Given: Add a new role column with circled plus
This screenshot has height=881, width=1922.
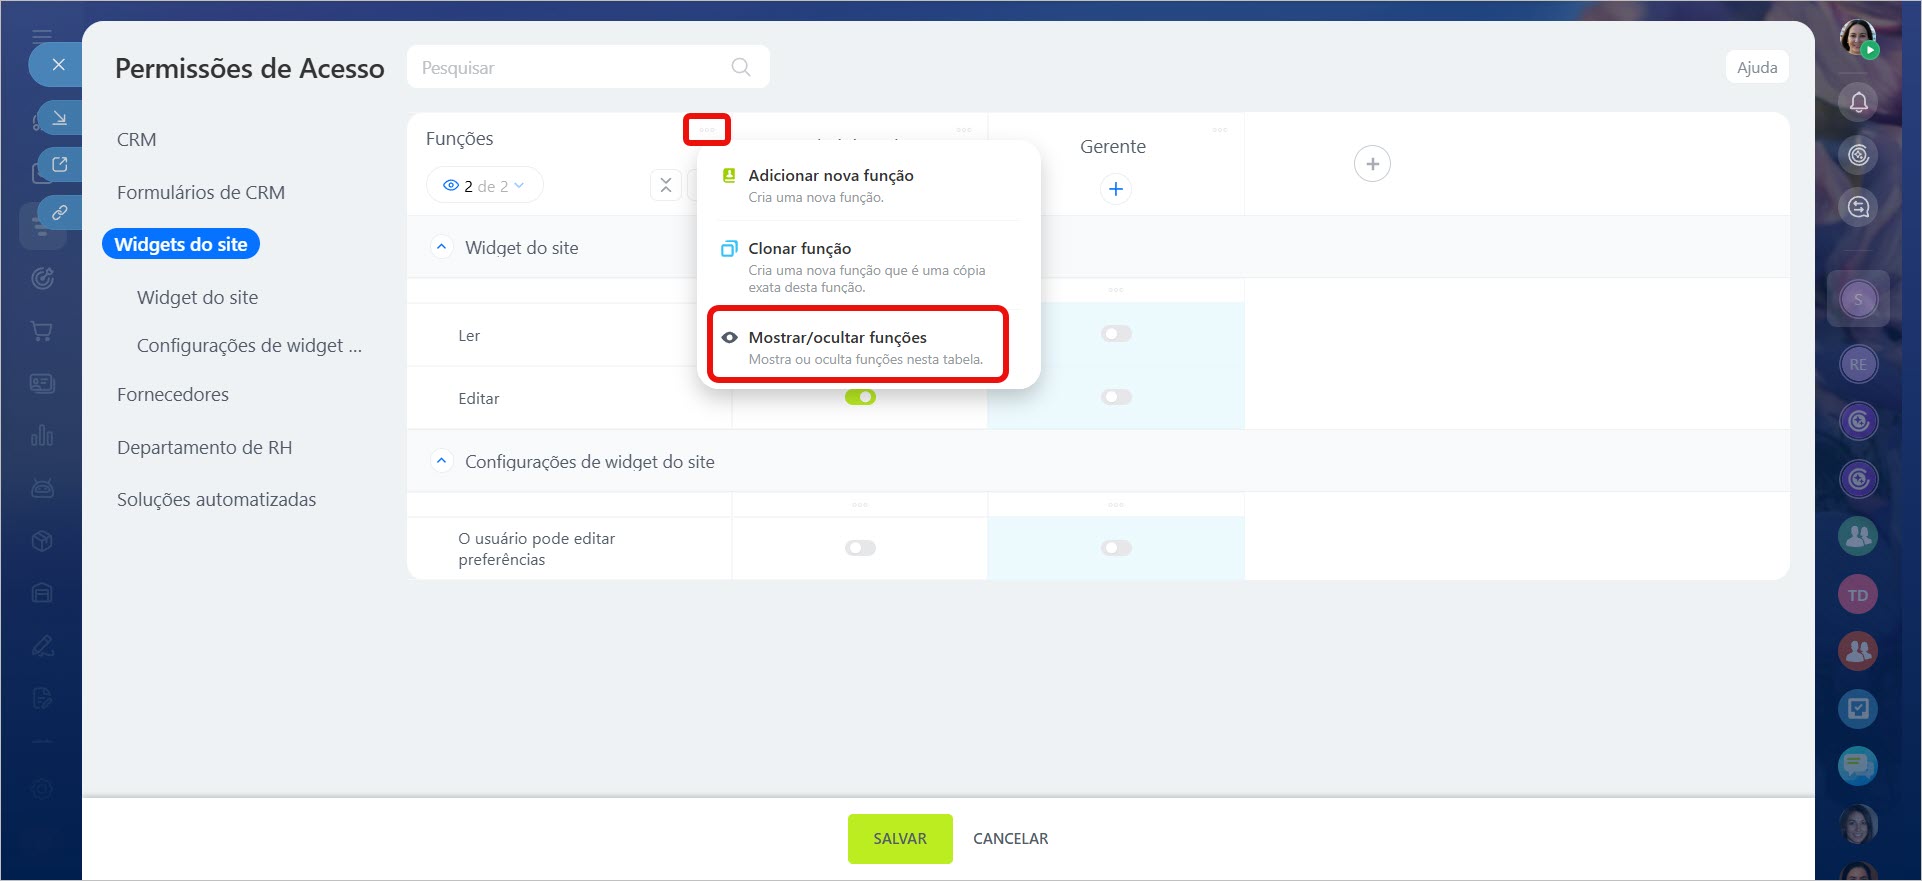Looking at the screenshot, I should pos(1371,164).
